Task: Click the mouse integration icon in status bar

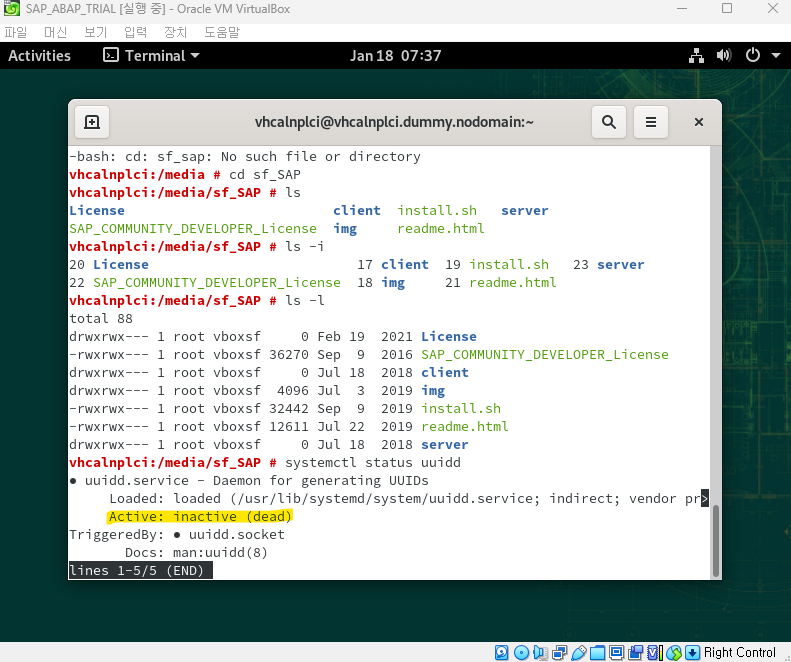Action: pos(673,652)
